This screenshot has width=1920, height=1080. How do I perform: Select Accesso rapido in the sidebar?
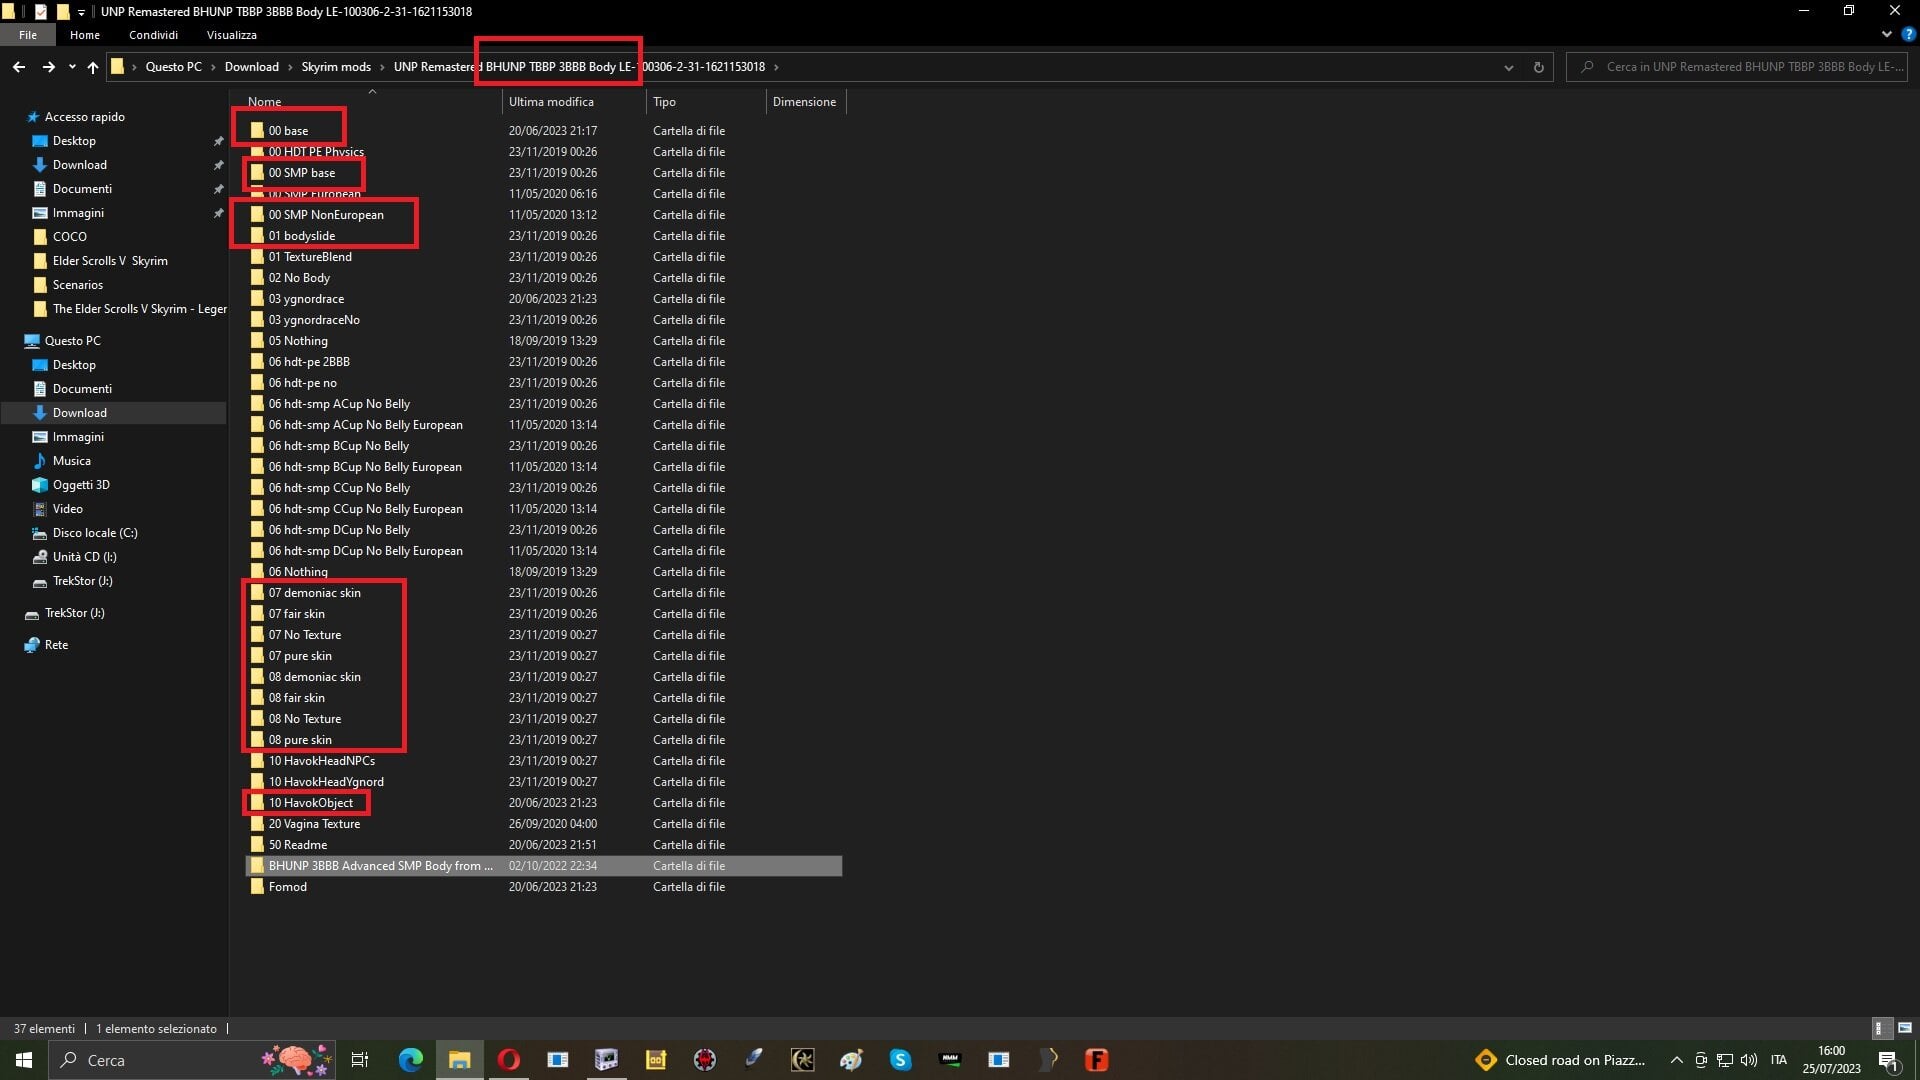[x=84, y=117]
